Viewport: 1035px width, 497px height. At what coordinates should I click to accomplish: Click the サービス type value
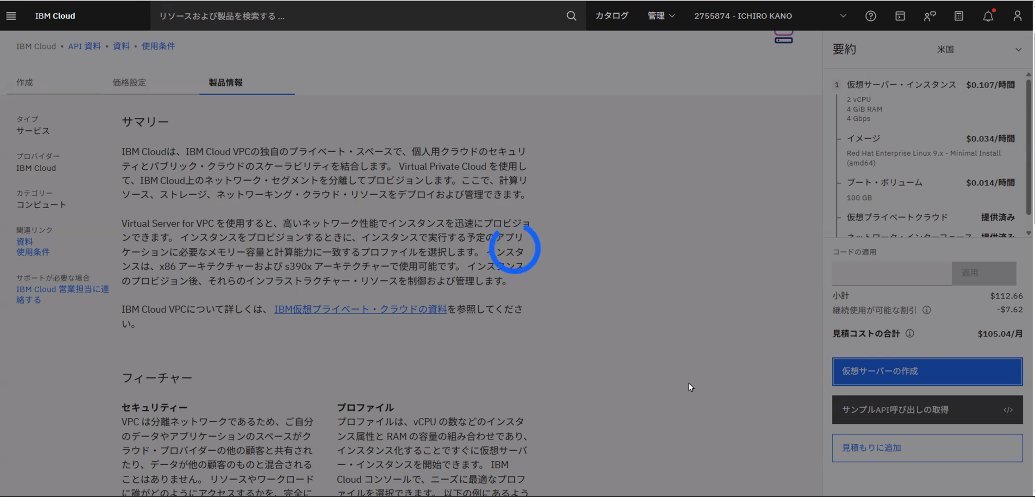(33, 131)
